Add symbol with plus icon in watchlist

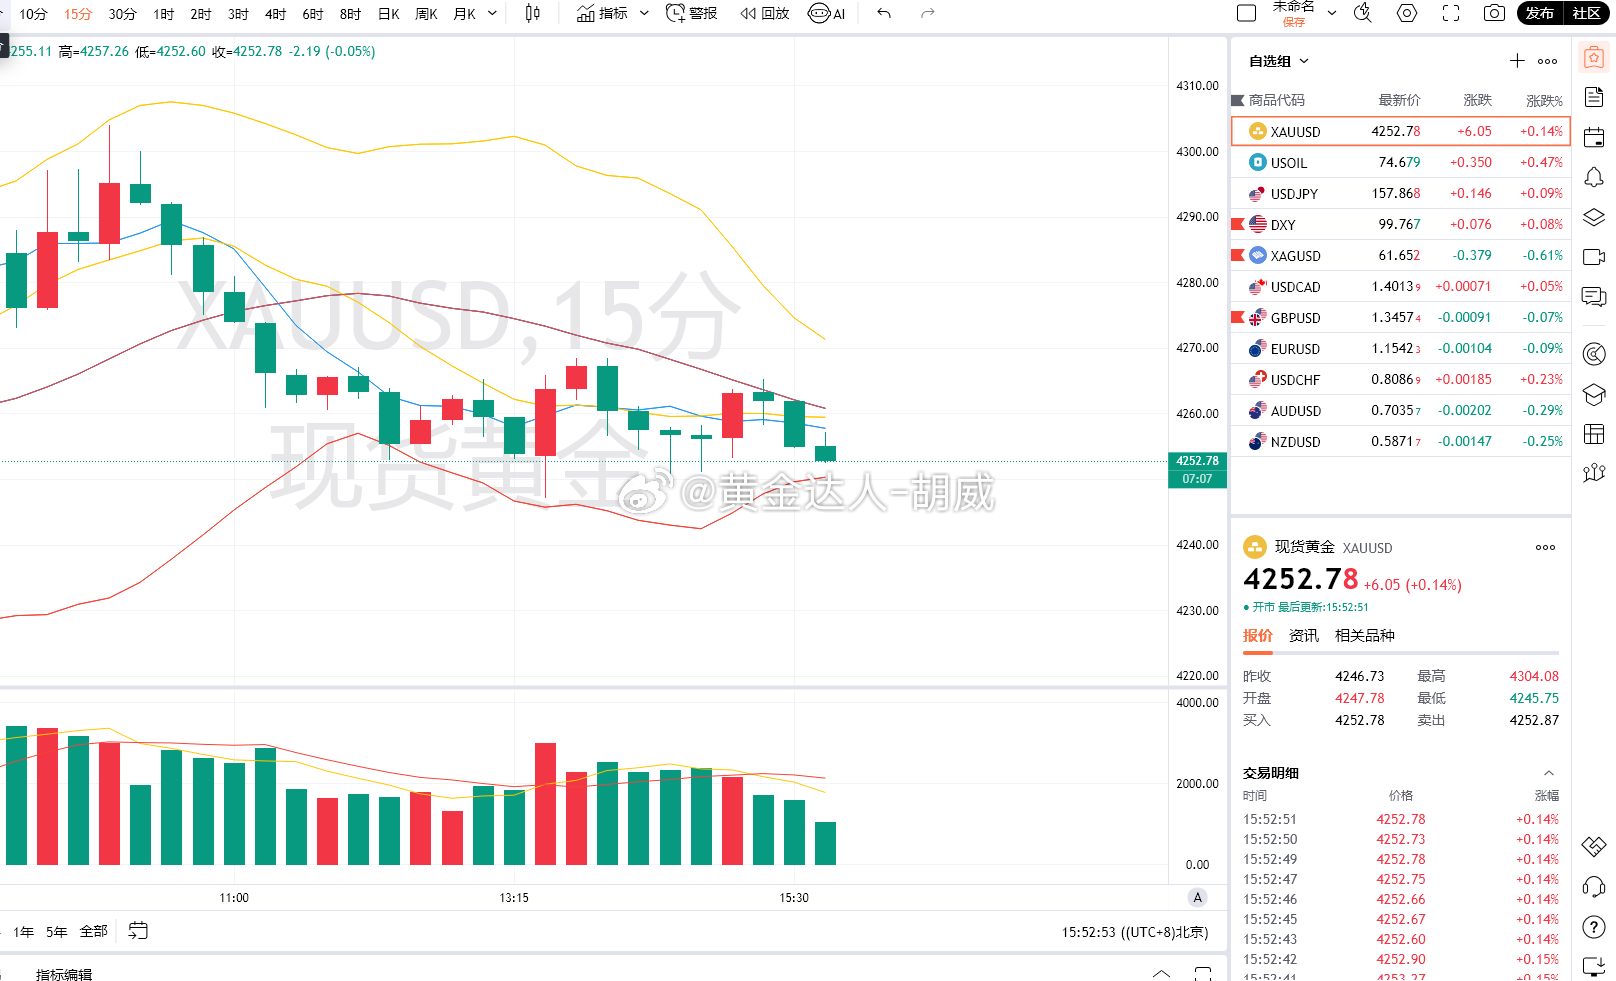click(1517, 61)
